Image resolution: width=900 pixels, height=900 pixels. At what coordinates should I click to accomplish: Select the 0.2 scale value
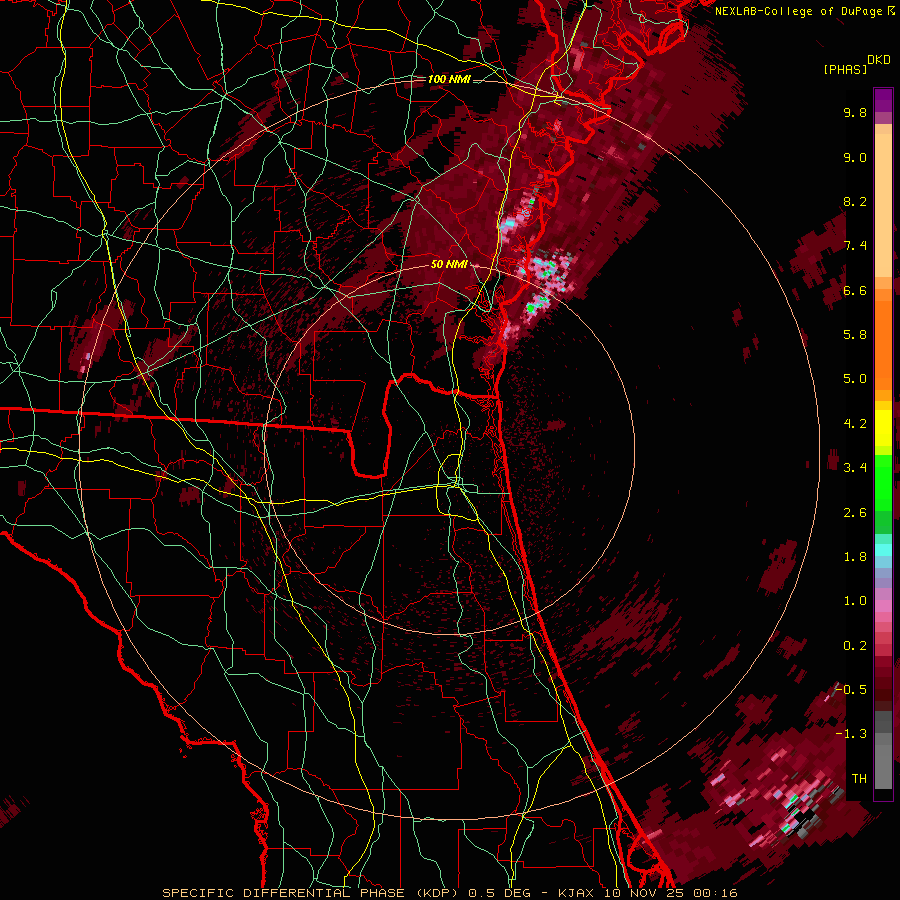click(855, 646)
